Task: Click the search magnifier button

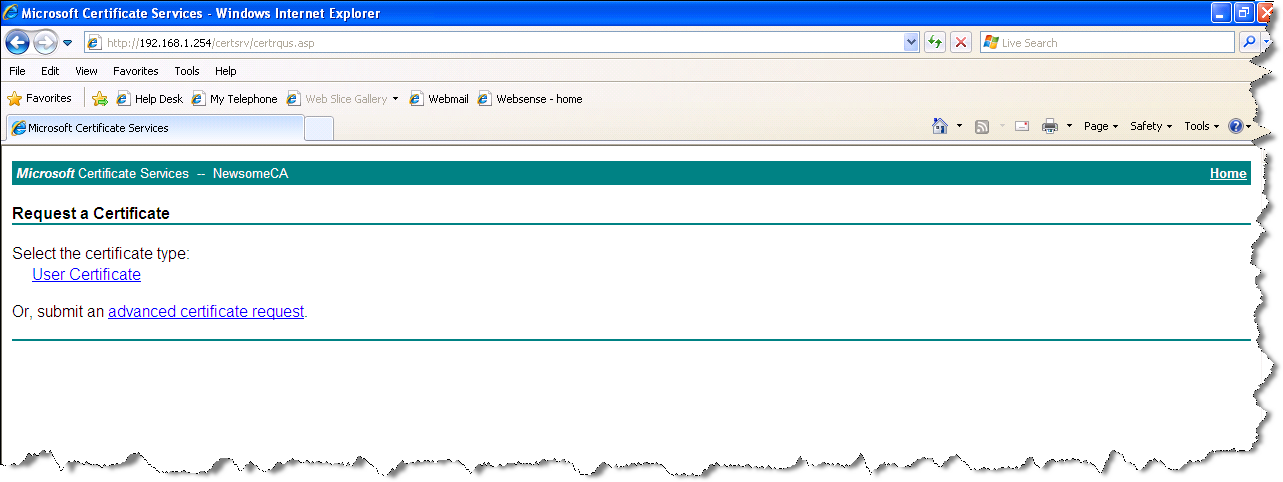Action: (1249, 43)
